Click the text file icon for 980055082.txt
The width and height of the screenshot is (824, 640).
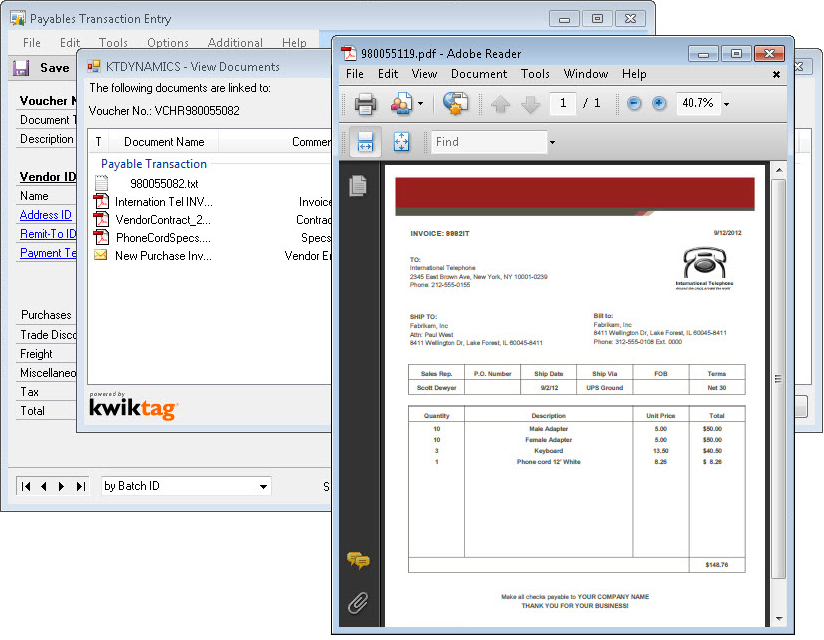tap(101, 183)
